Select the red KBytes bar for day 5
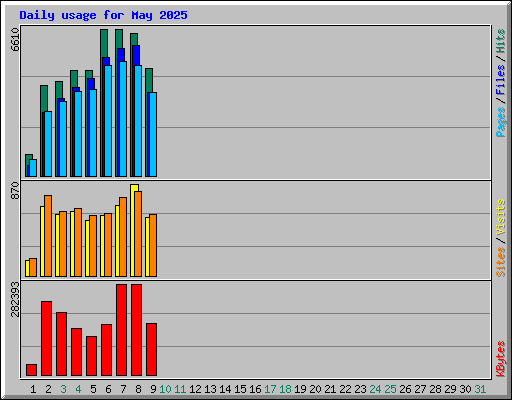The width and height of the screenshot is (512, 400). click(x=91, y=356)
